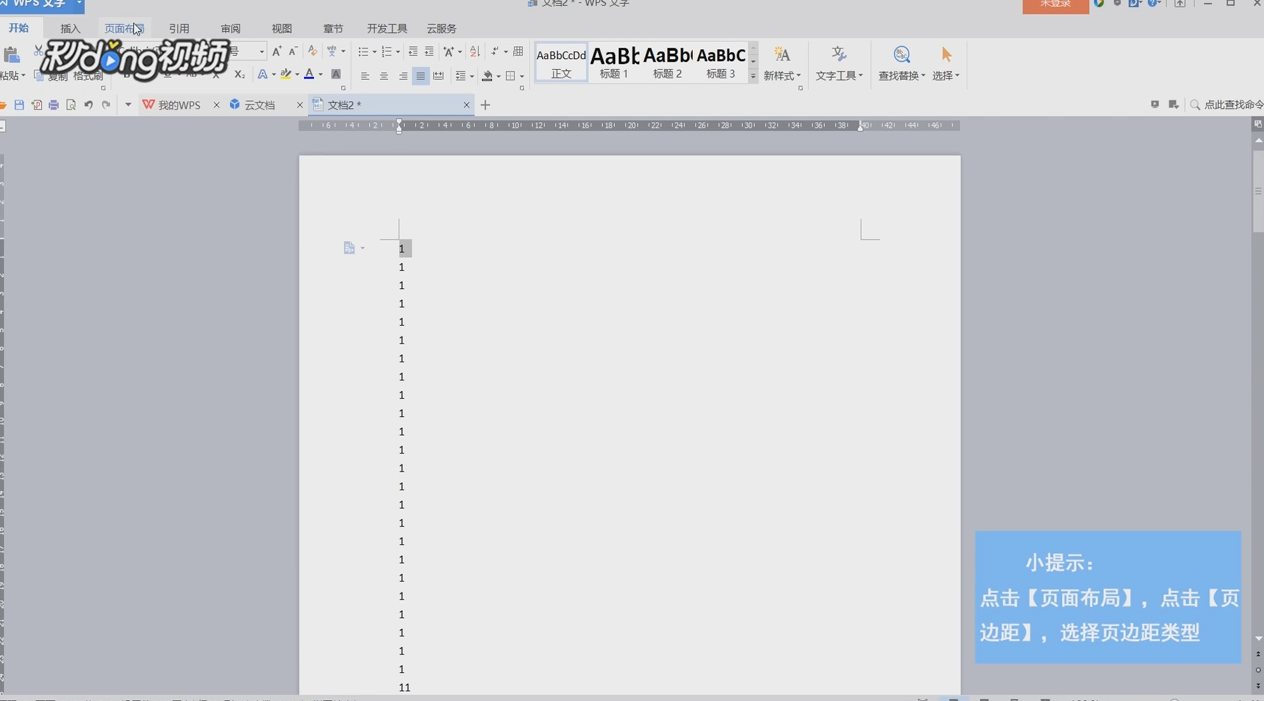The height and width of the screenshot is (701, 1264).
Task: Open 新样式 new style menu
Action: point(782,63)
